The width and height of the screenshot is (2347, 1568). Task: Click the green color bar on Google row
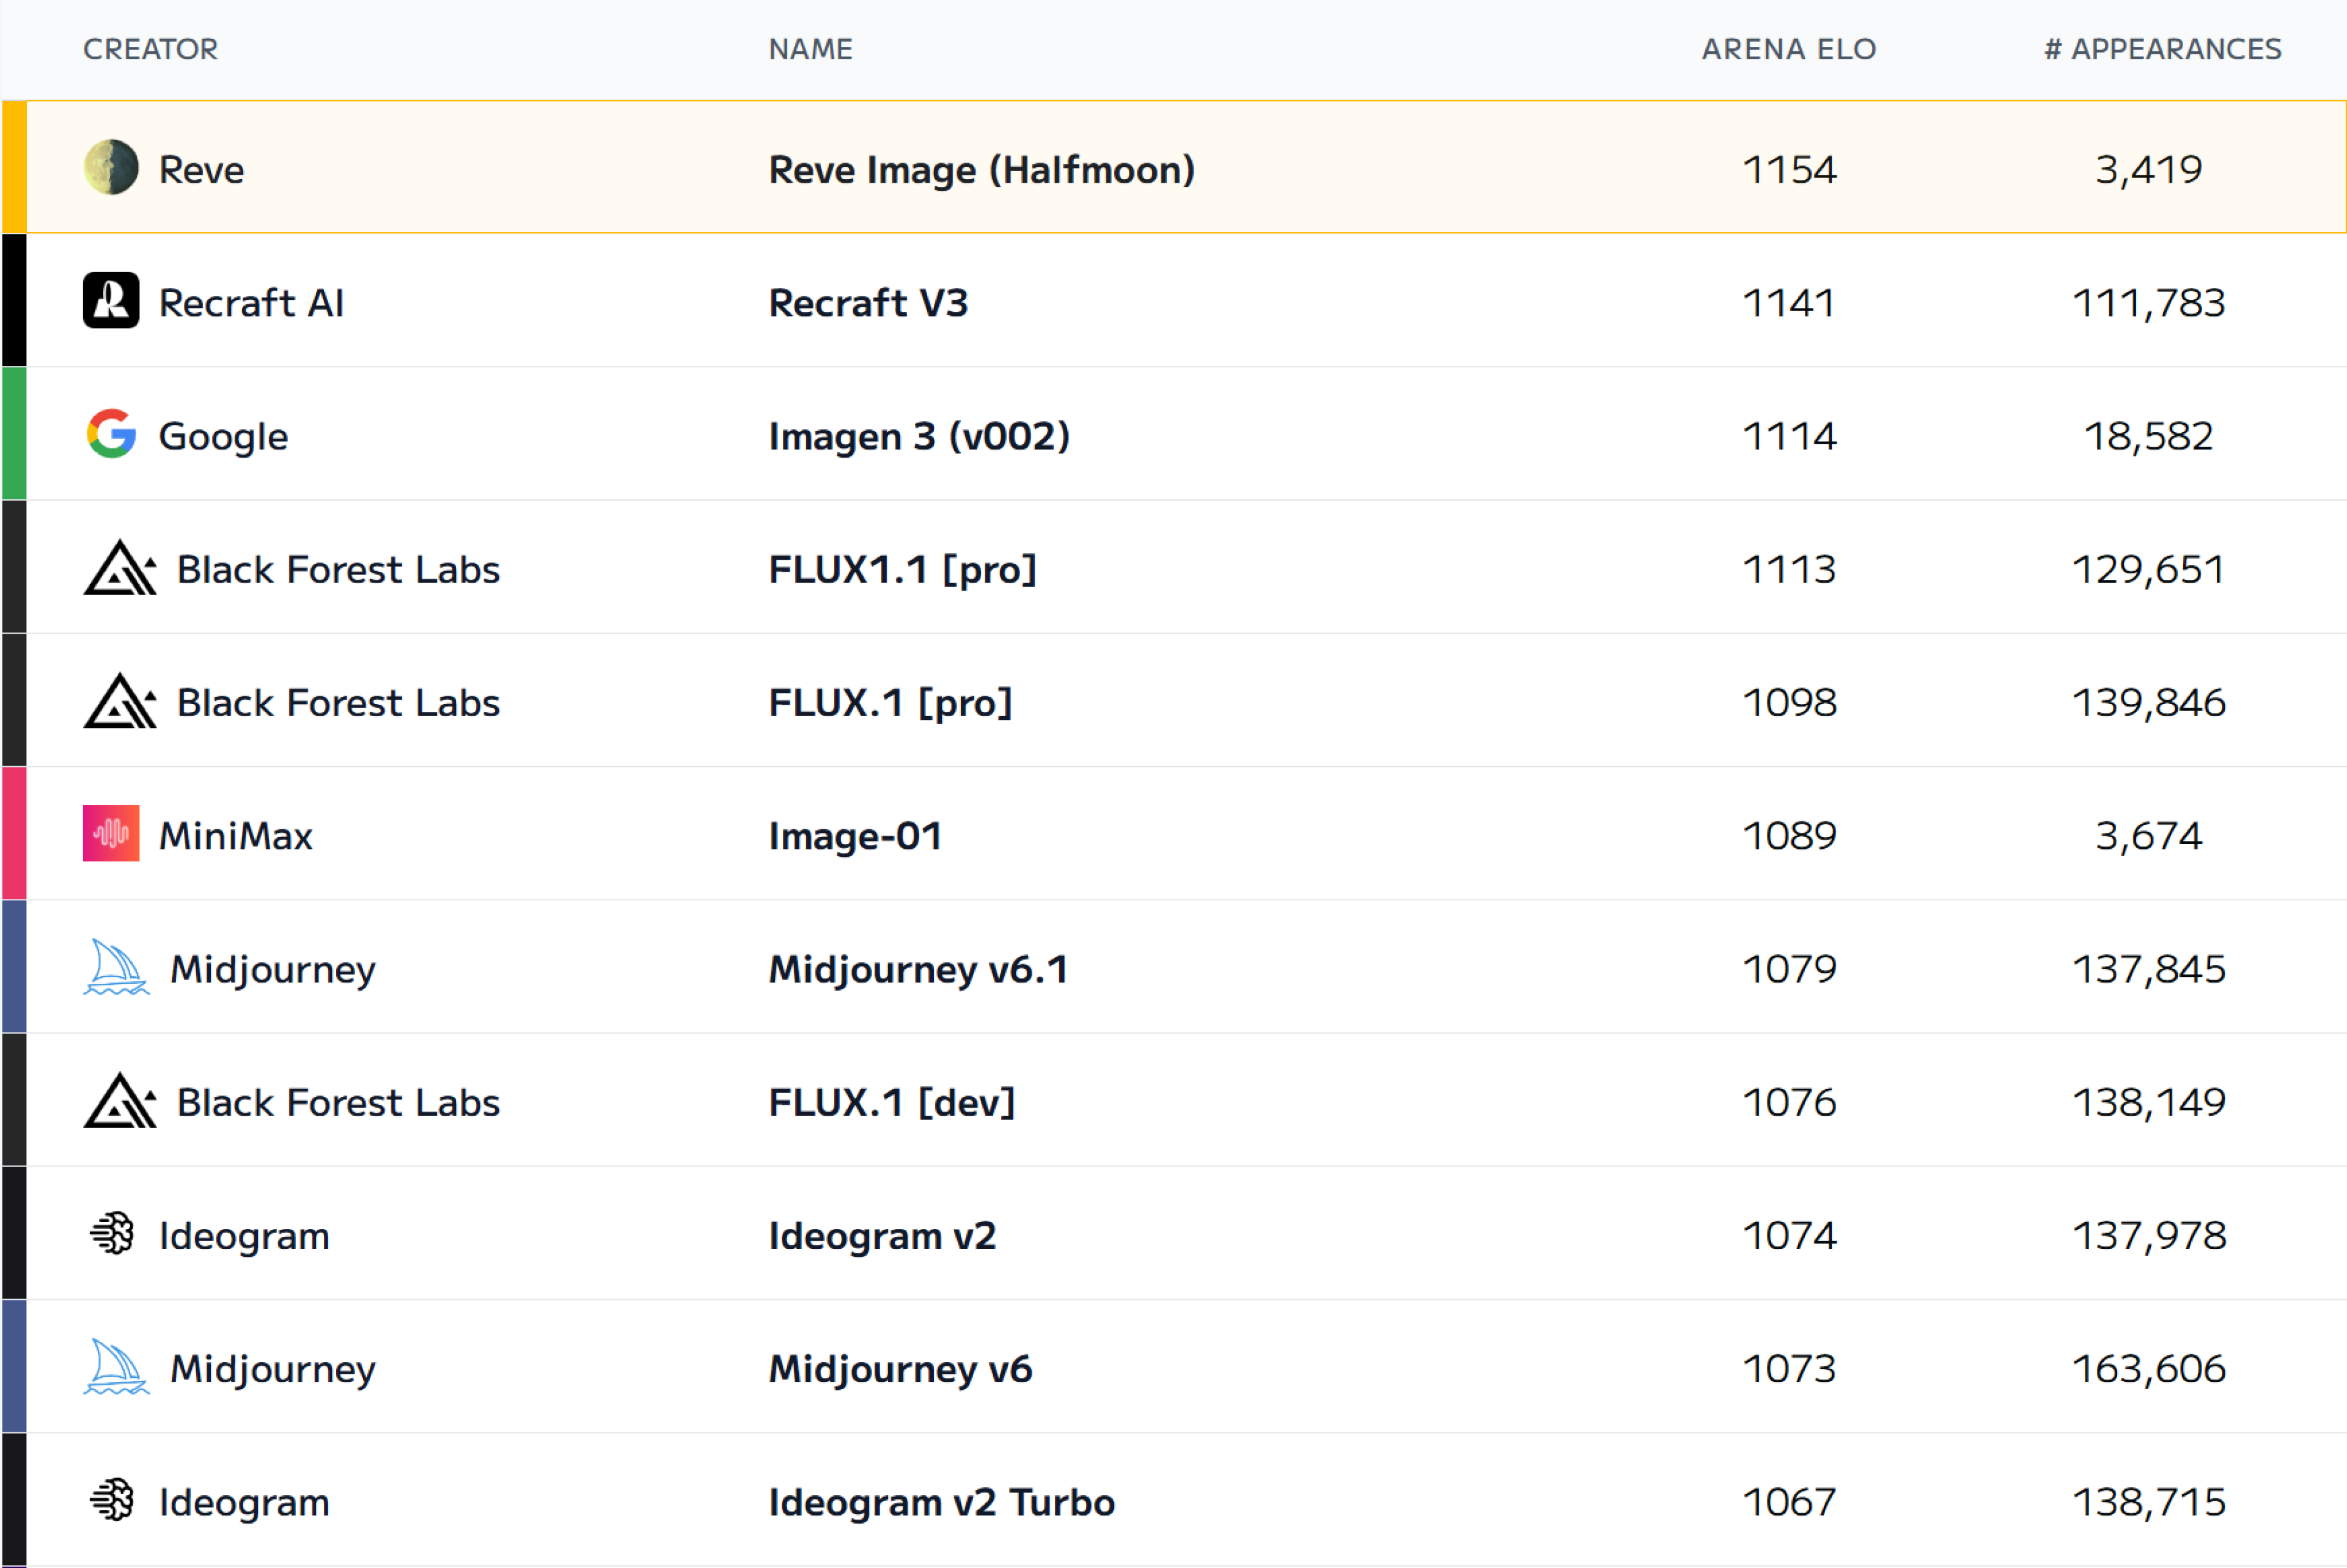14,433
